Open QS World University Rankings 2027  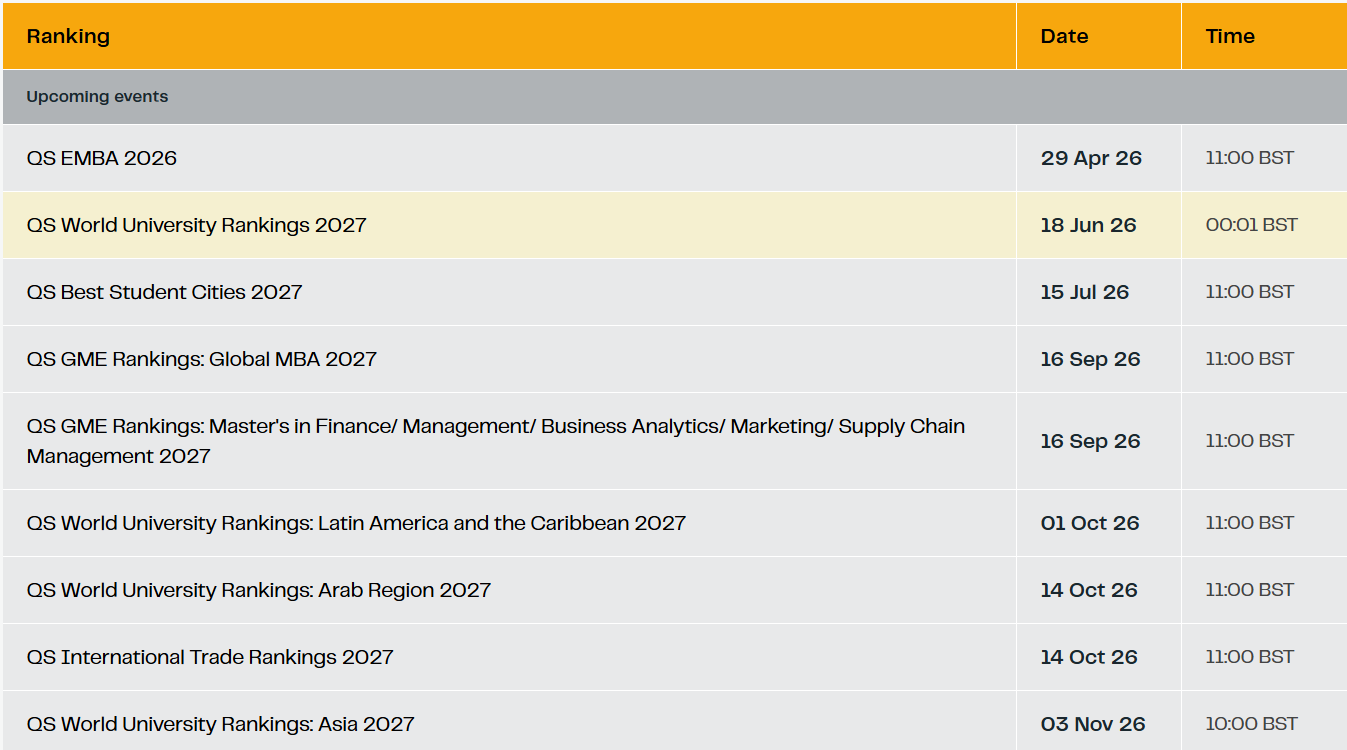coord(197,225)
